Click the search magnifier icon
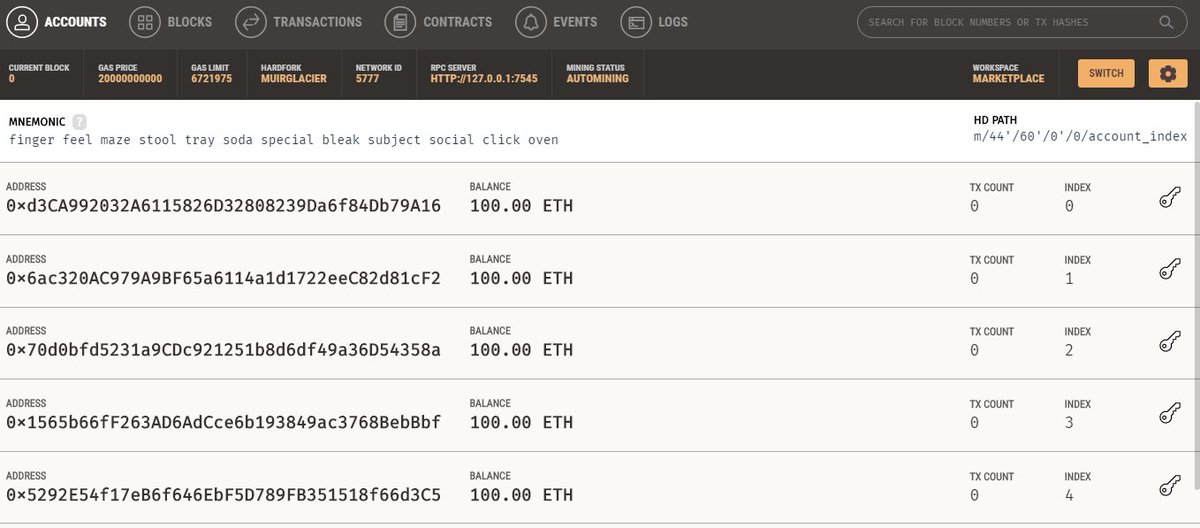Screen dimensions: 1200x528 [x=1166, y=22]
